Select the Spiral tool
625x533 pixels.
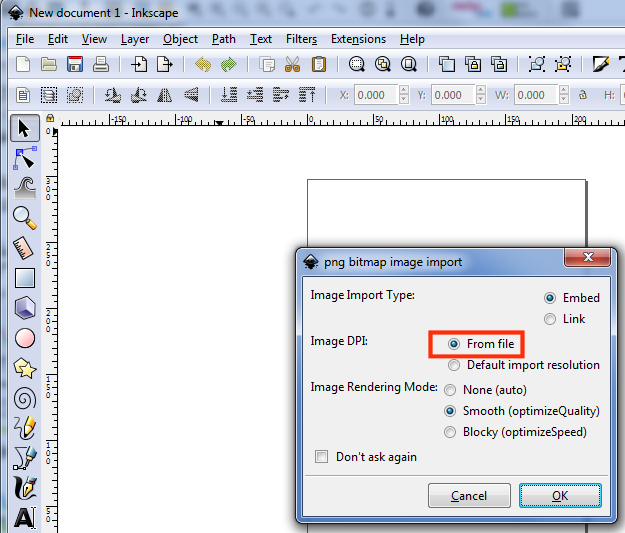click(x=24, y=399)
